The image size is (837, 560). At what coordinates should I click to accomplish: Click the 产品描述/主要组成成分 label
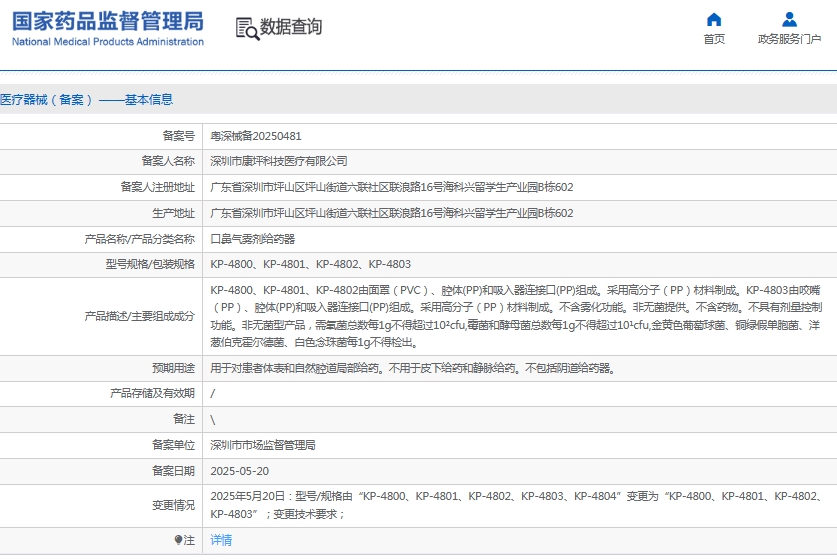140,316
